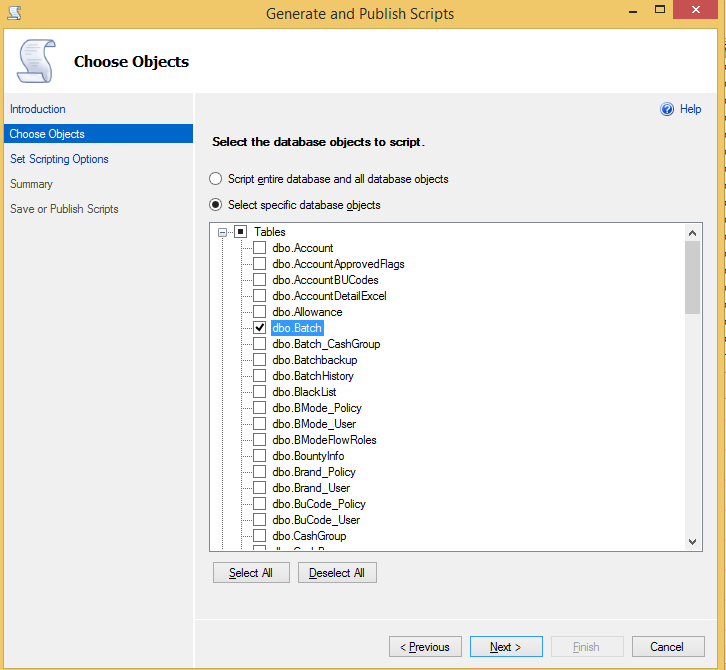Enable the dbo.BlackList checkbox
This screenshot has width=726, height=670.
(x=259, y=392)
